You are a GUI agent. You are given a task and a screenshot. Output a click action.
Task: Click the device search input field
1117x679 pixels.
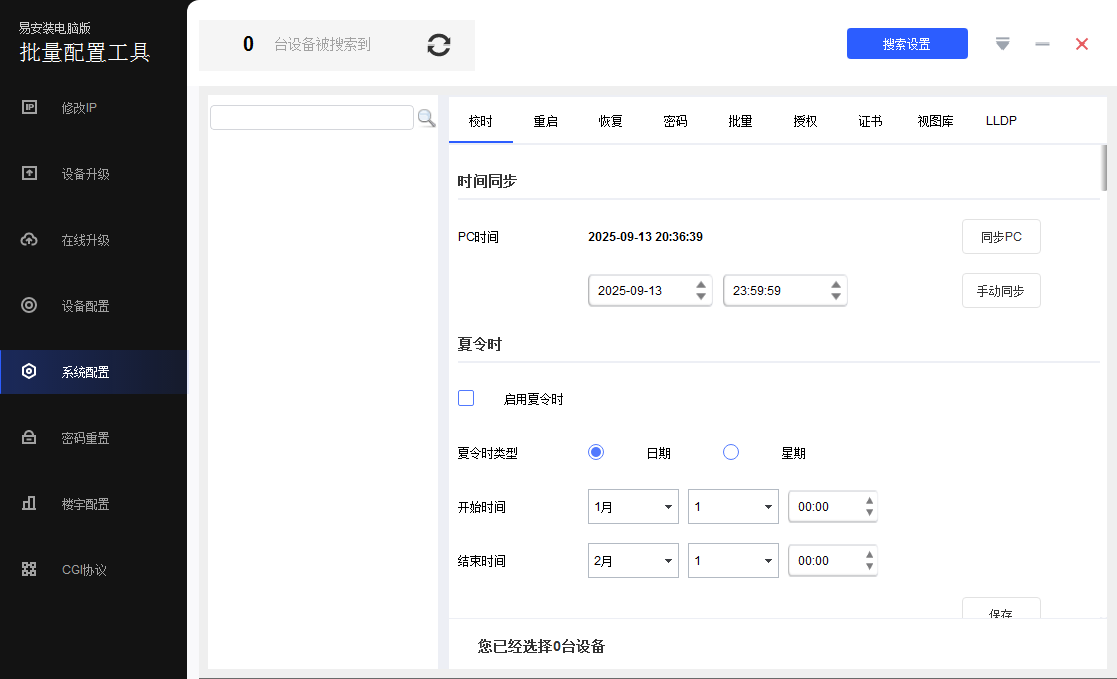coord(311,118)
